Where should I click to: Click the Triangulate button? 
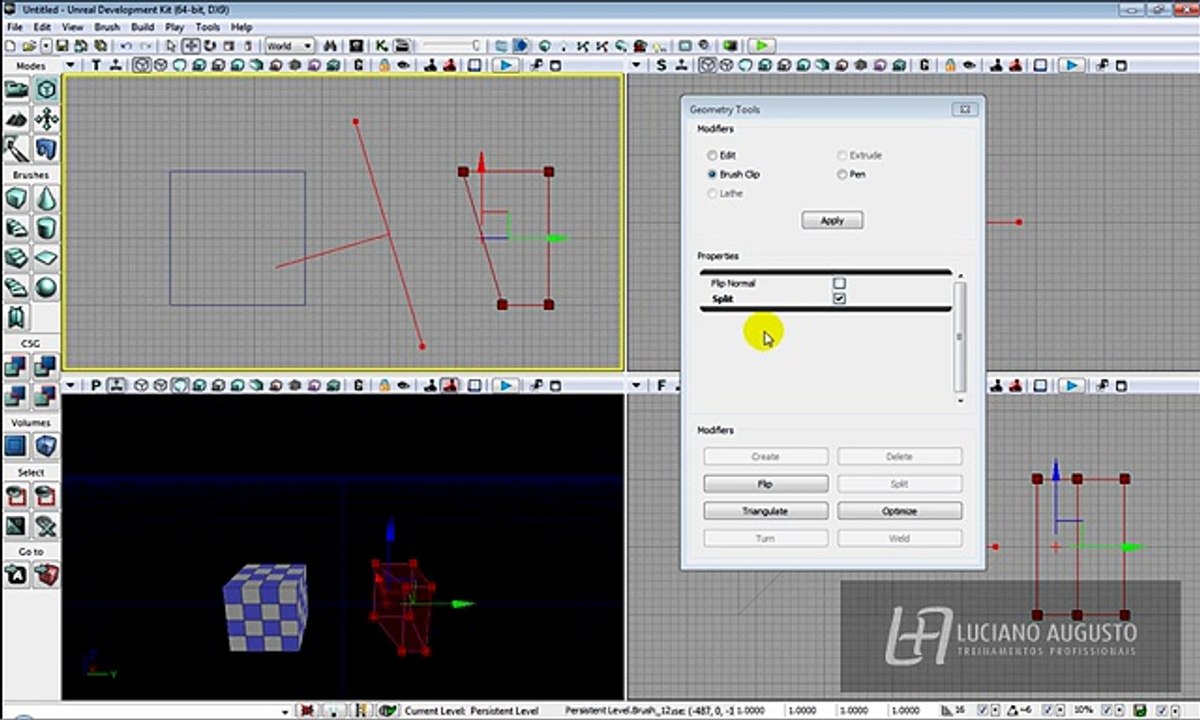point(765,511)
